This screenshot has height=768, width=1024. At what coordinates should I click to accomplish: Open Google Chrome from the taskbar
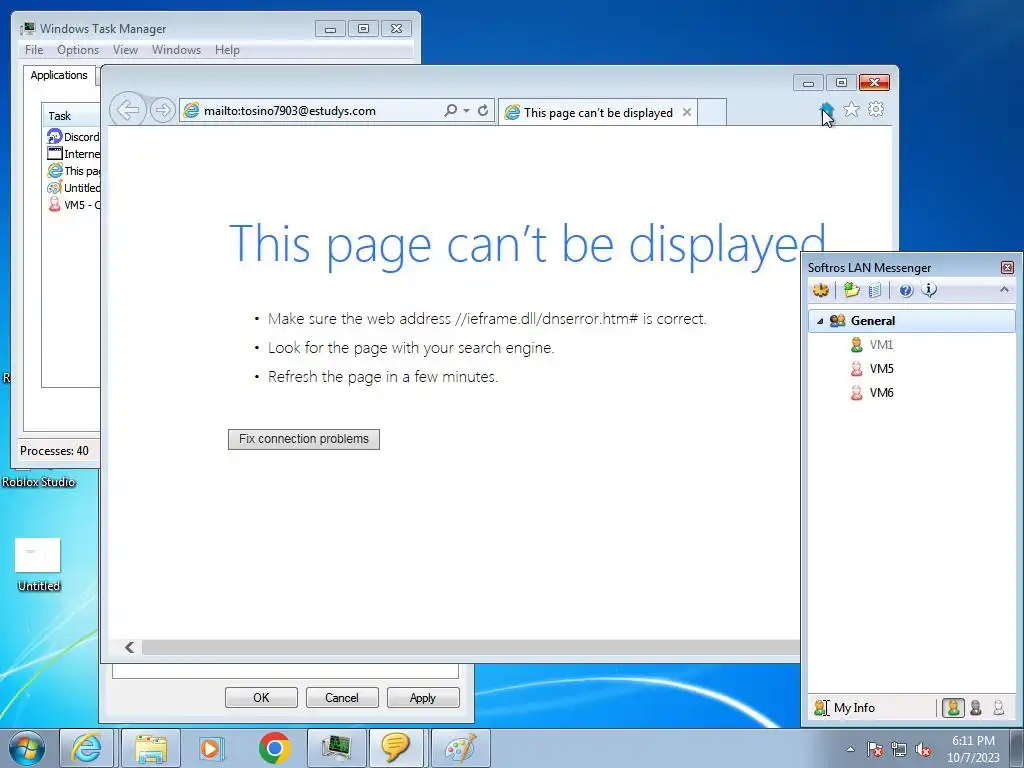click(274, 748)
